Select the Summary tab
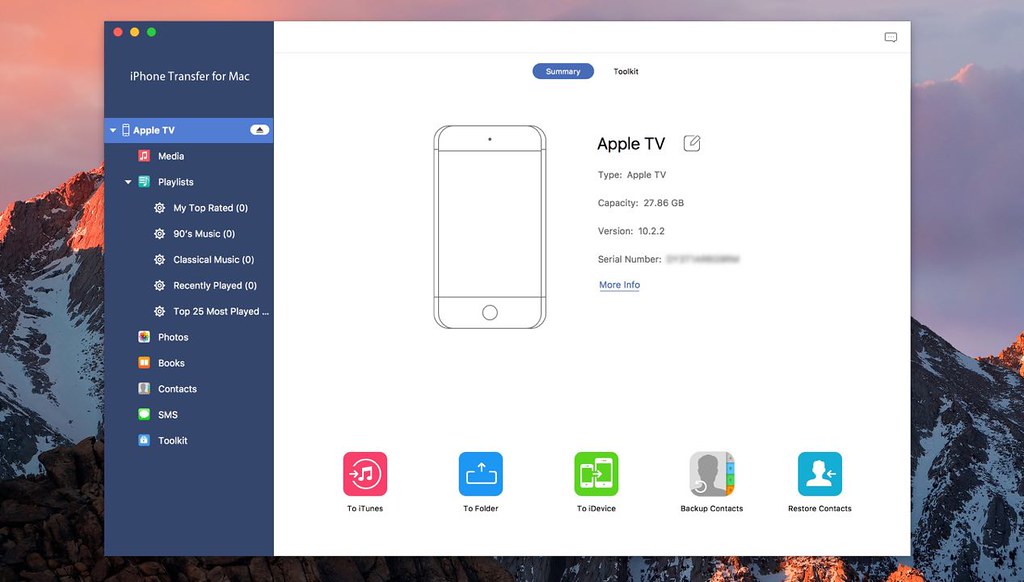Viewport: 1024px width, 582px height. click(563, 72)
